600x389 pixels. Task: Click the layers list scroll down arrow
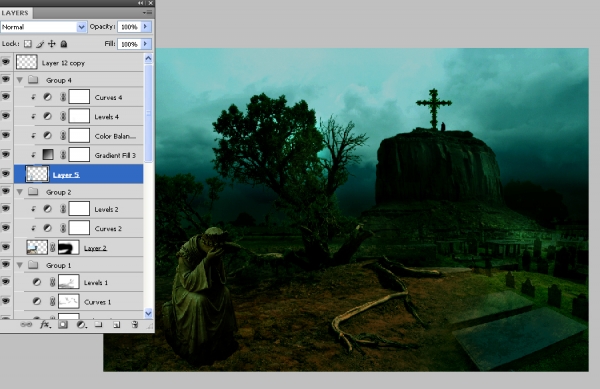click(148, 313)
